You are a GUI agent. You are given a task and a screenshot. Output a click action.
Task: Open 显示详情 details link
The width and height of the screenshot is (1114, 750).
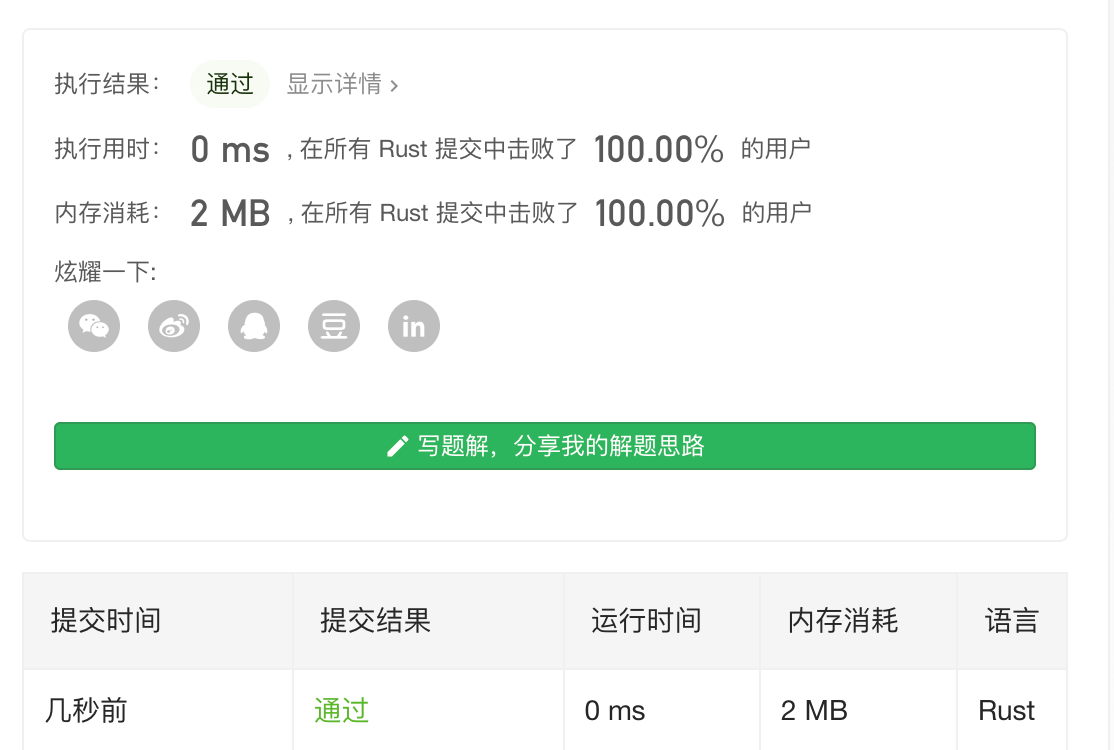(x=334, y=84)
